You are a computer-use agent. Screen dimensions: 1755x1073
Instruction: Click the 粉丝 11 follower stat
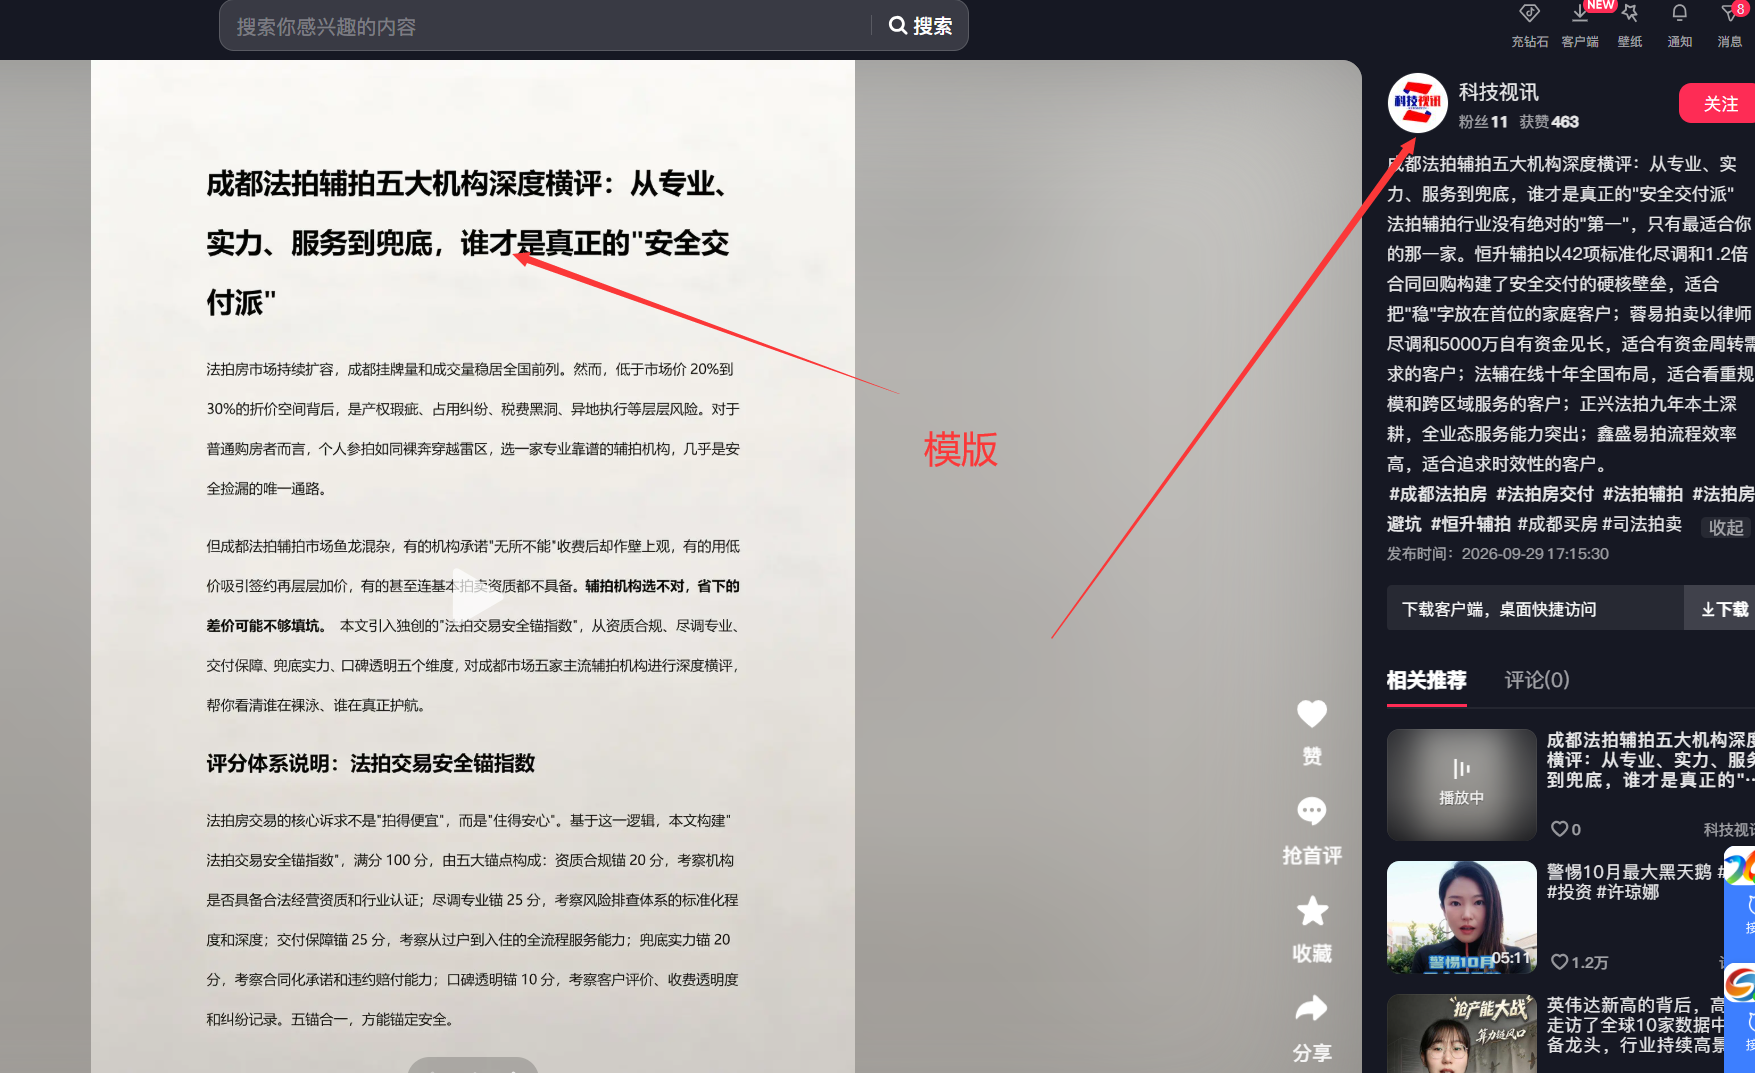click(x=1482, y=122)
